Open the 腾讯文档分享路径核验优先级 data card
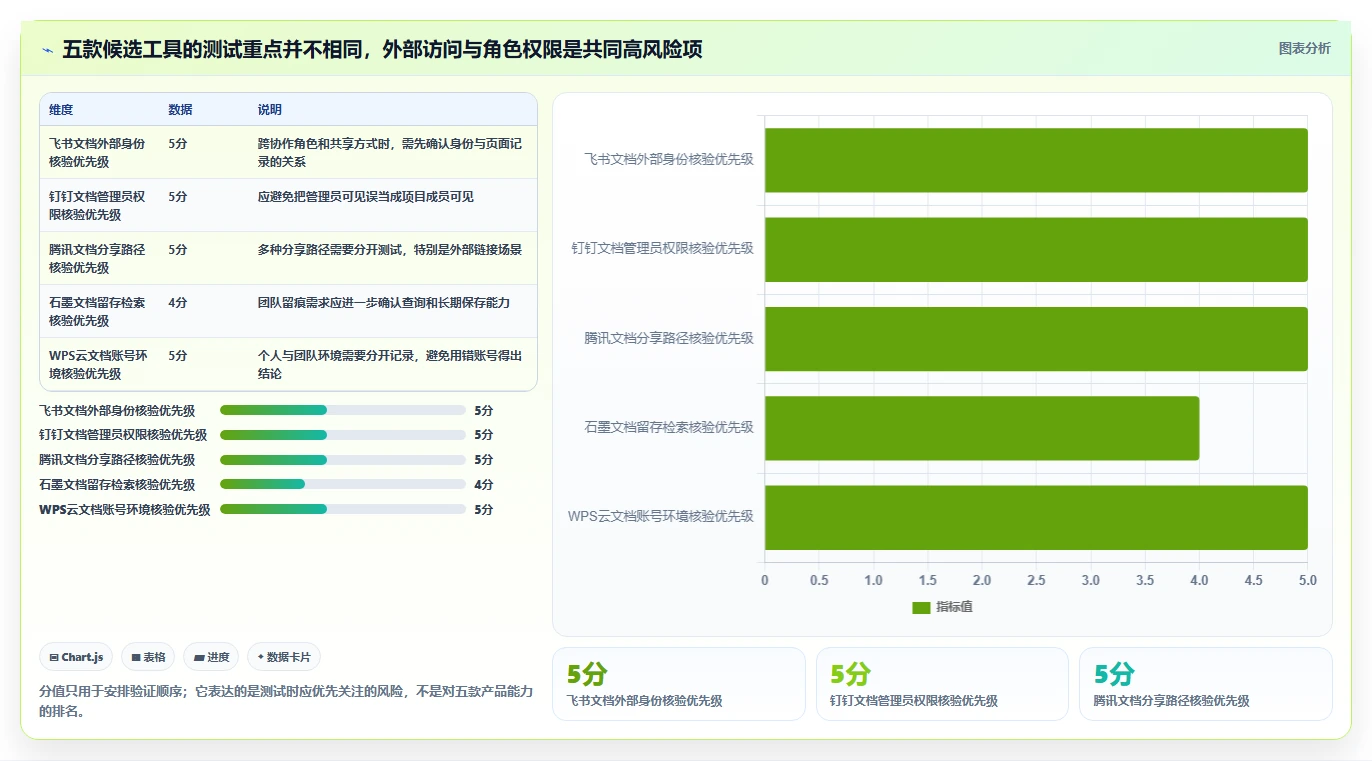1372x761 pixels. point(1206,684)
